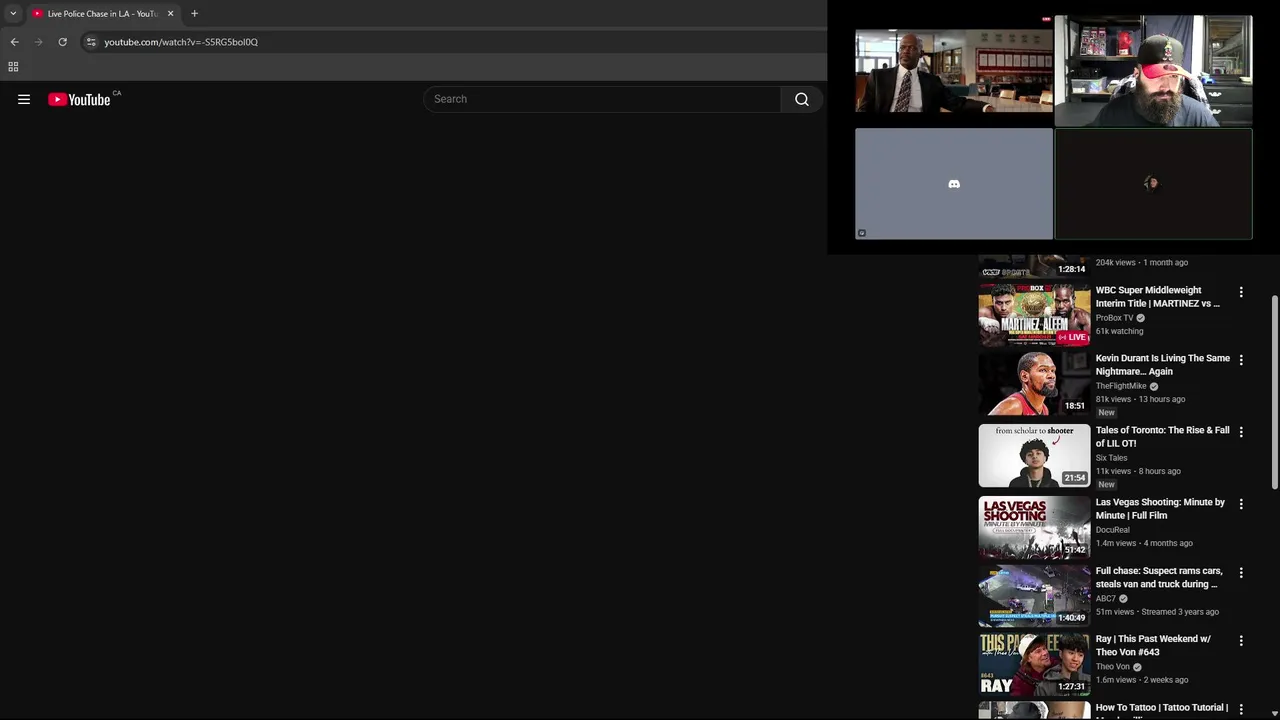
Task: Open the Las Vegas Shooting thumbnail
Action: 1034,527
